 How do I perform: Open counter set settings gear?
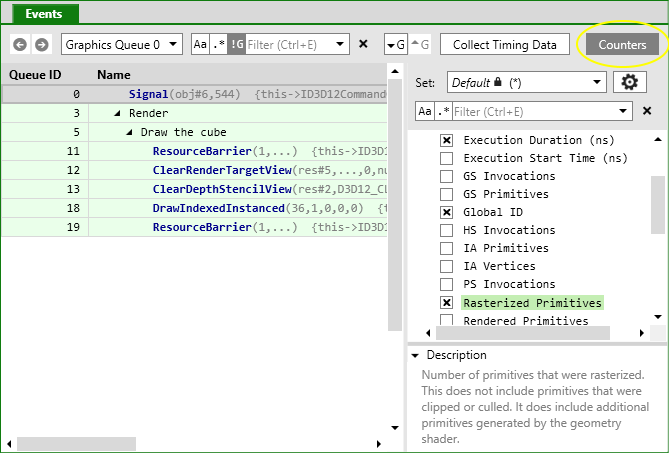629,82
